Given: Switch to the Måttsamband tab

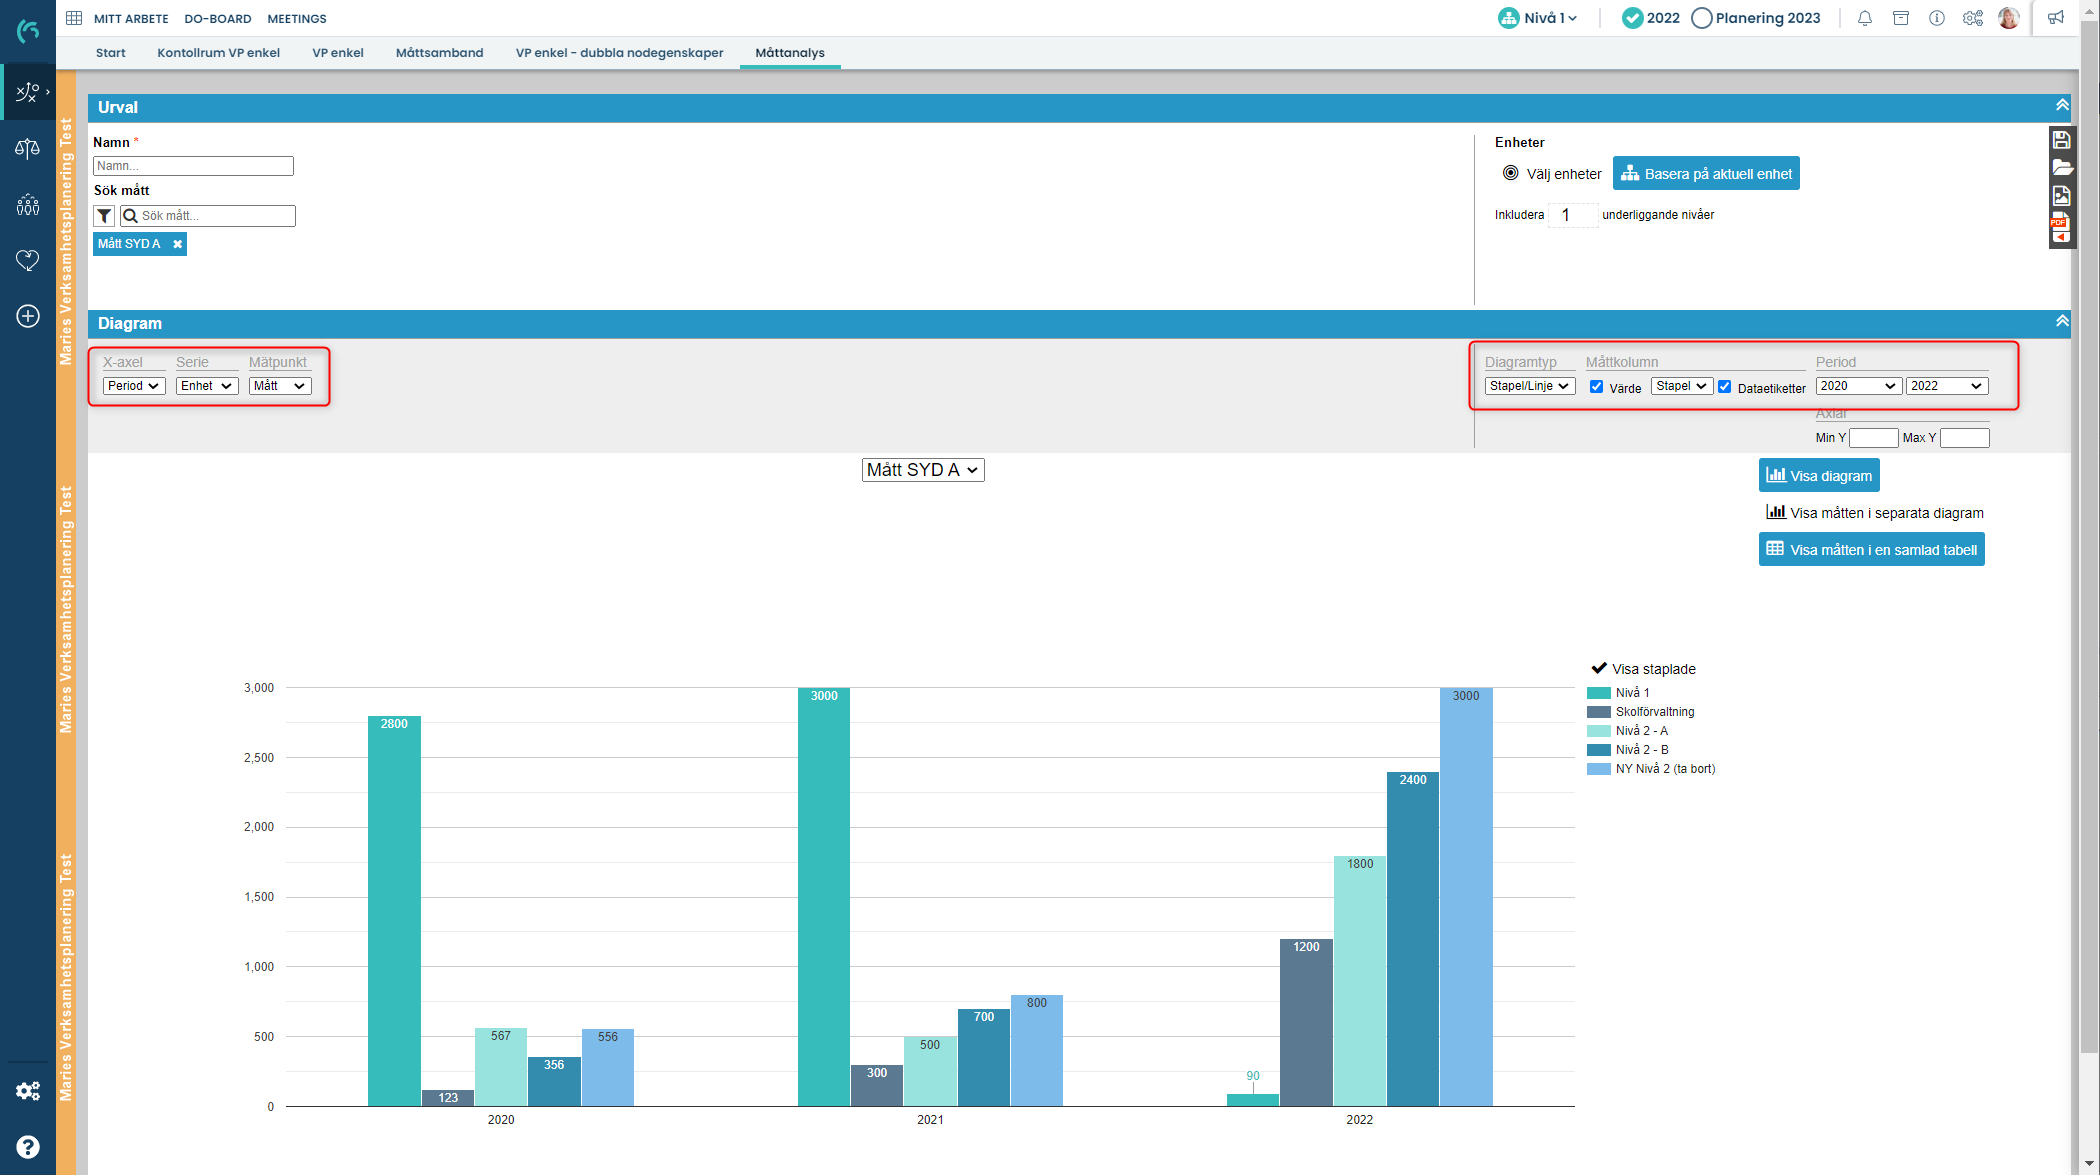Looking at the screenshot, I should [439, 53].
